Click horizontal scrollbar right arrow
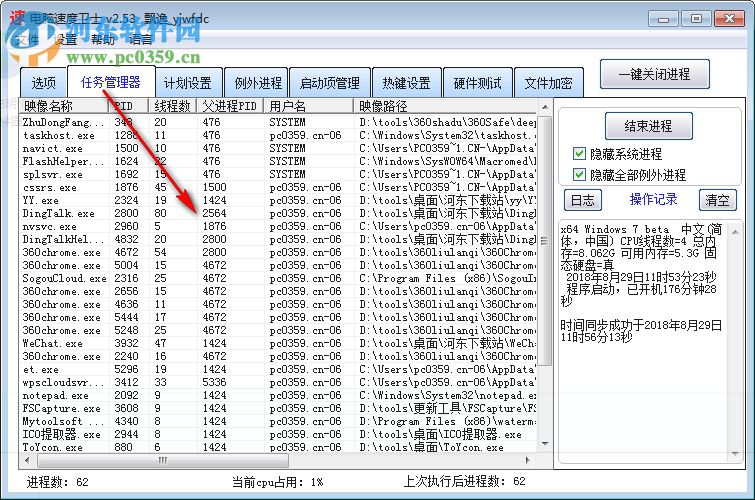The image size is (755, 500). coord(528,461)
